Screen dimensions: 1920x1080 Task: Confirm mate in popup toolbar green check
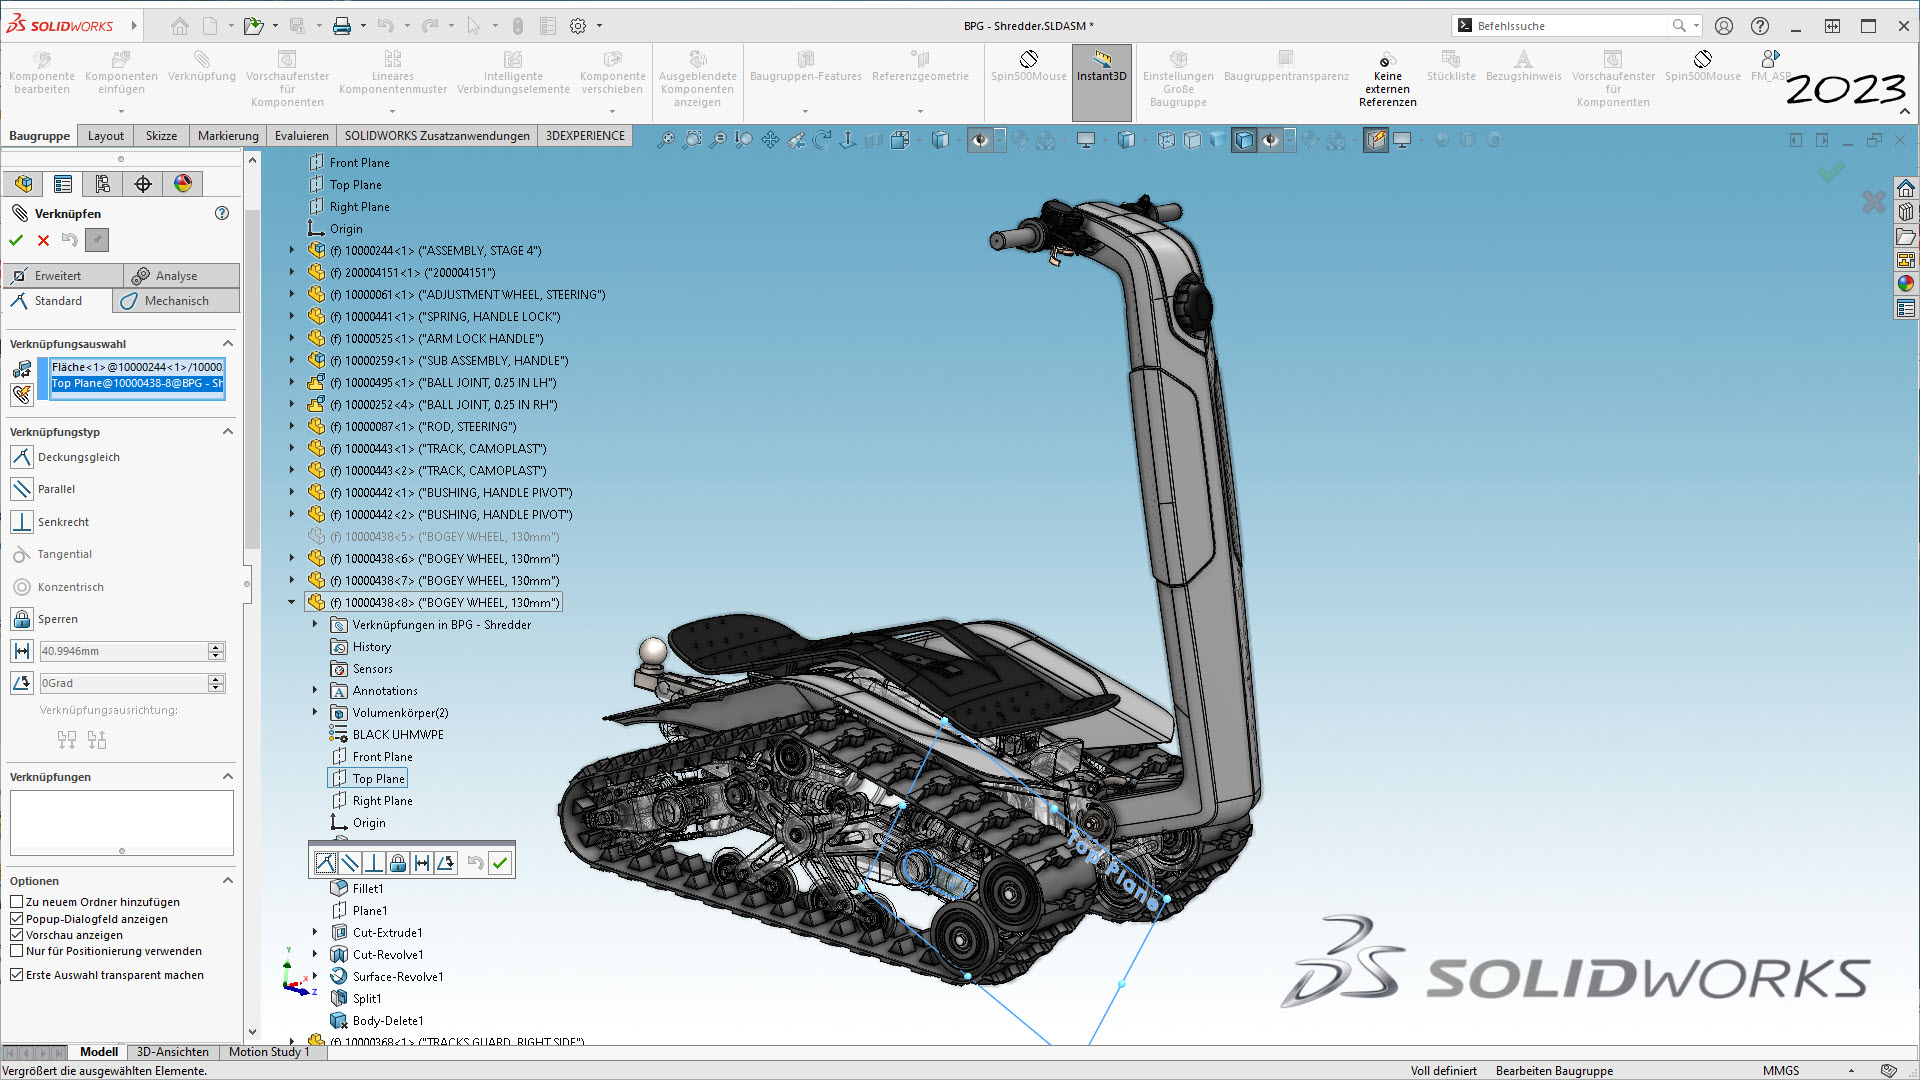click(500, 863)
